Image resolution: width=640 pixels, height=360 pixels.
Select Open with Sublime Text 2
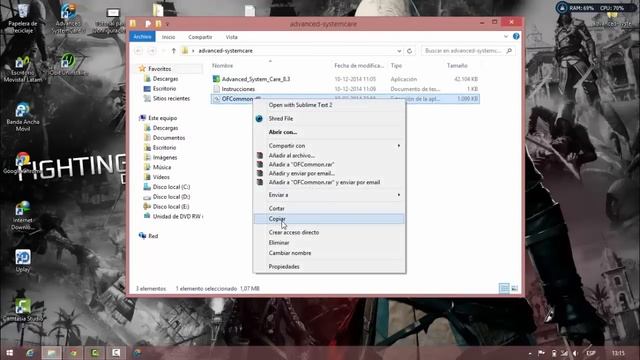click(329, 105)
